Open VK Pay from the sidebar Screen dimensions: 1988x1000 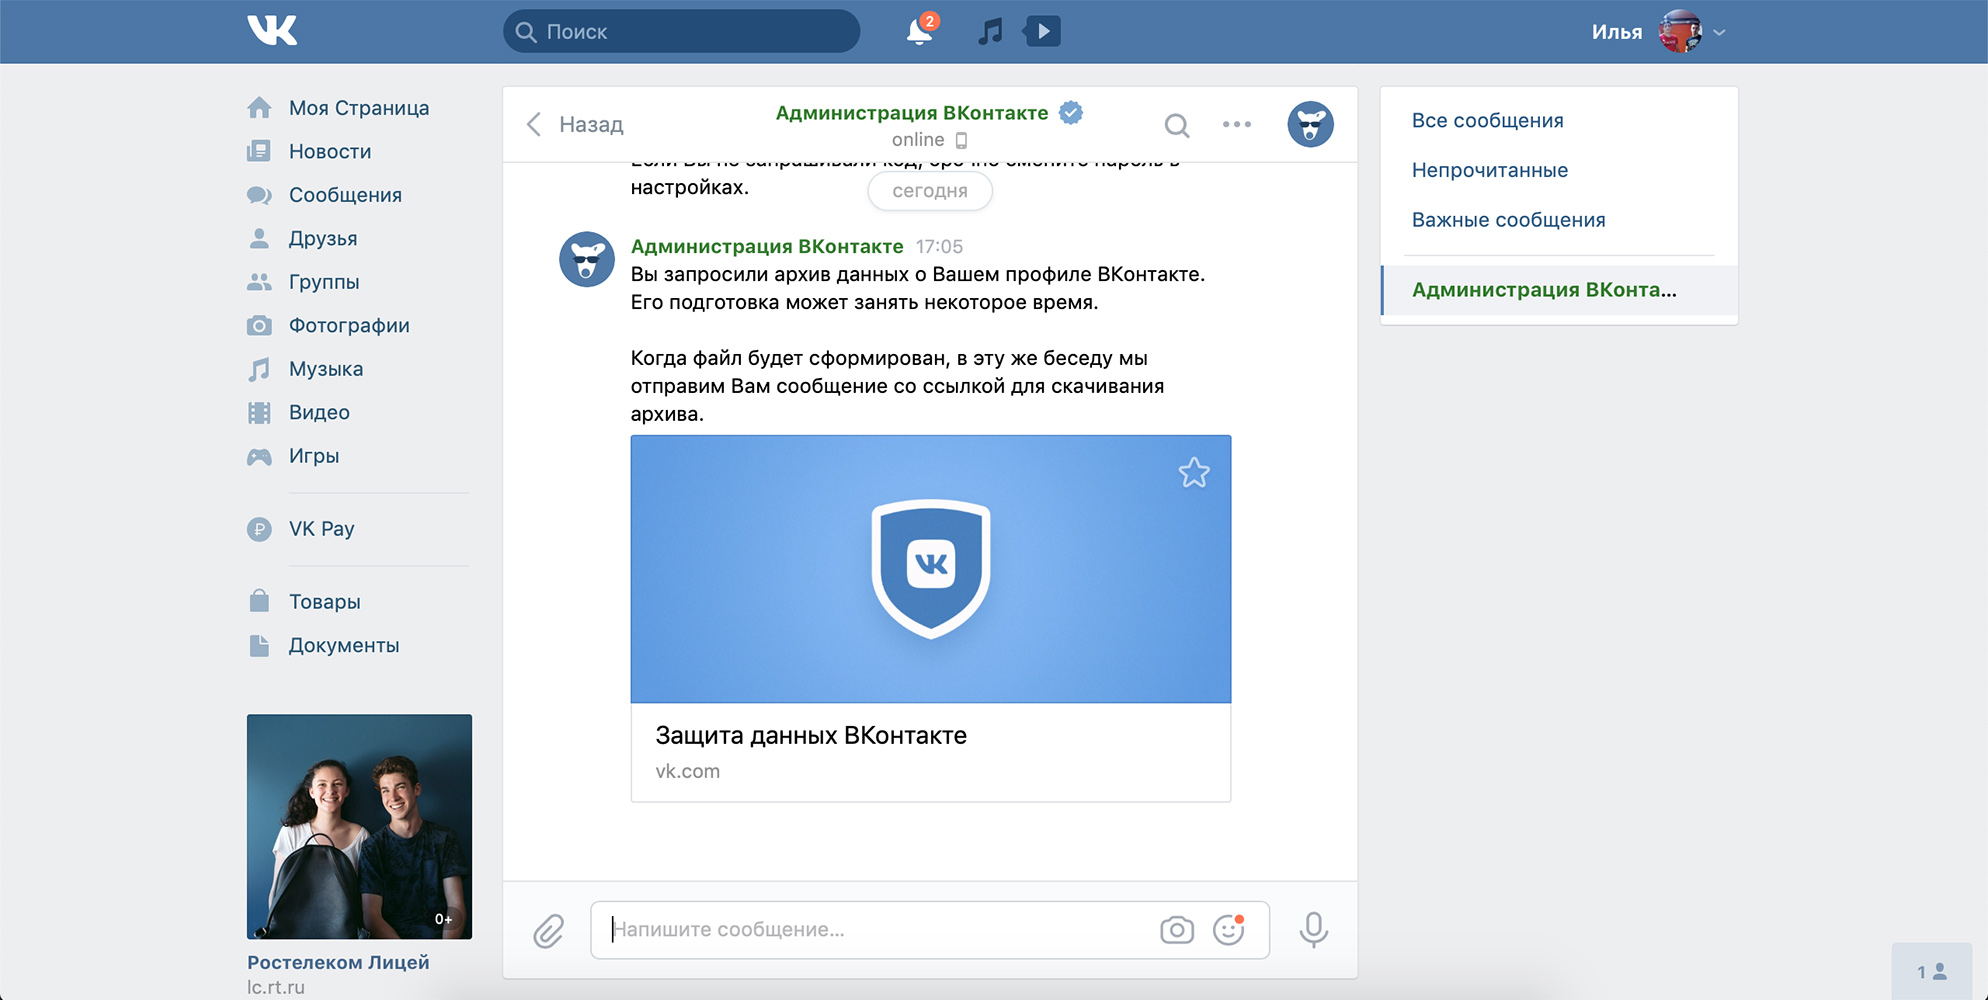point(321,529)
